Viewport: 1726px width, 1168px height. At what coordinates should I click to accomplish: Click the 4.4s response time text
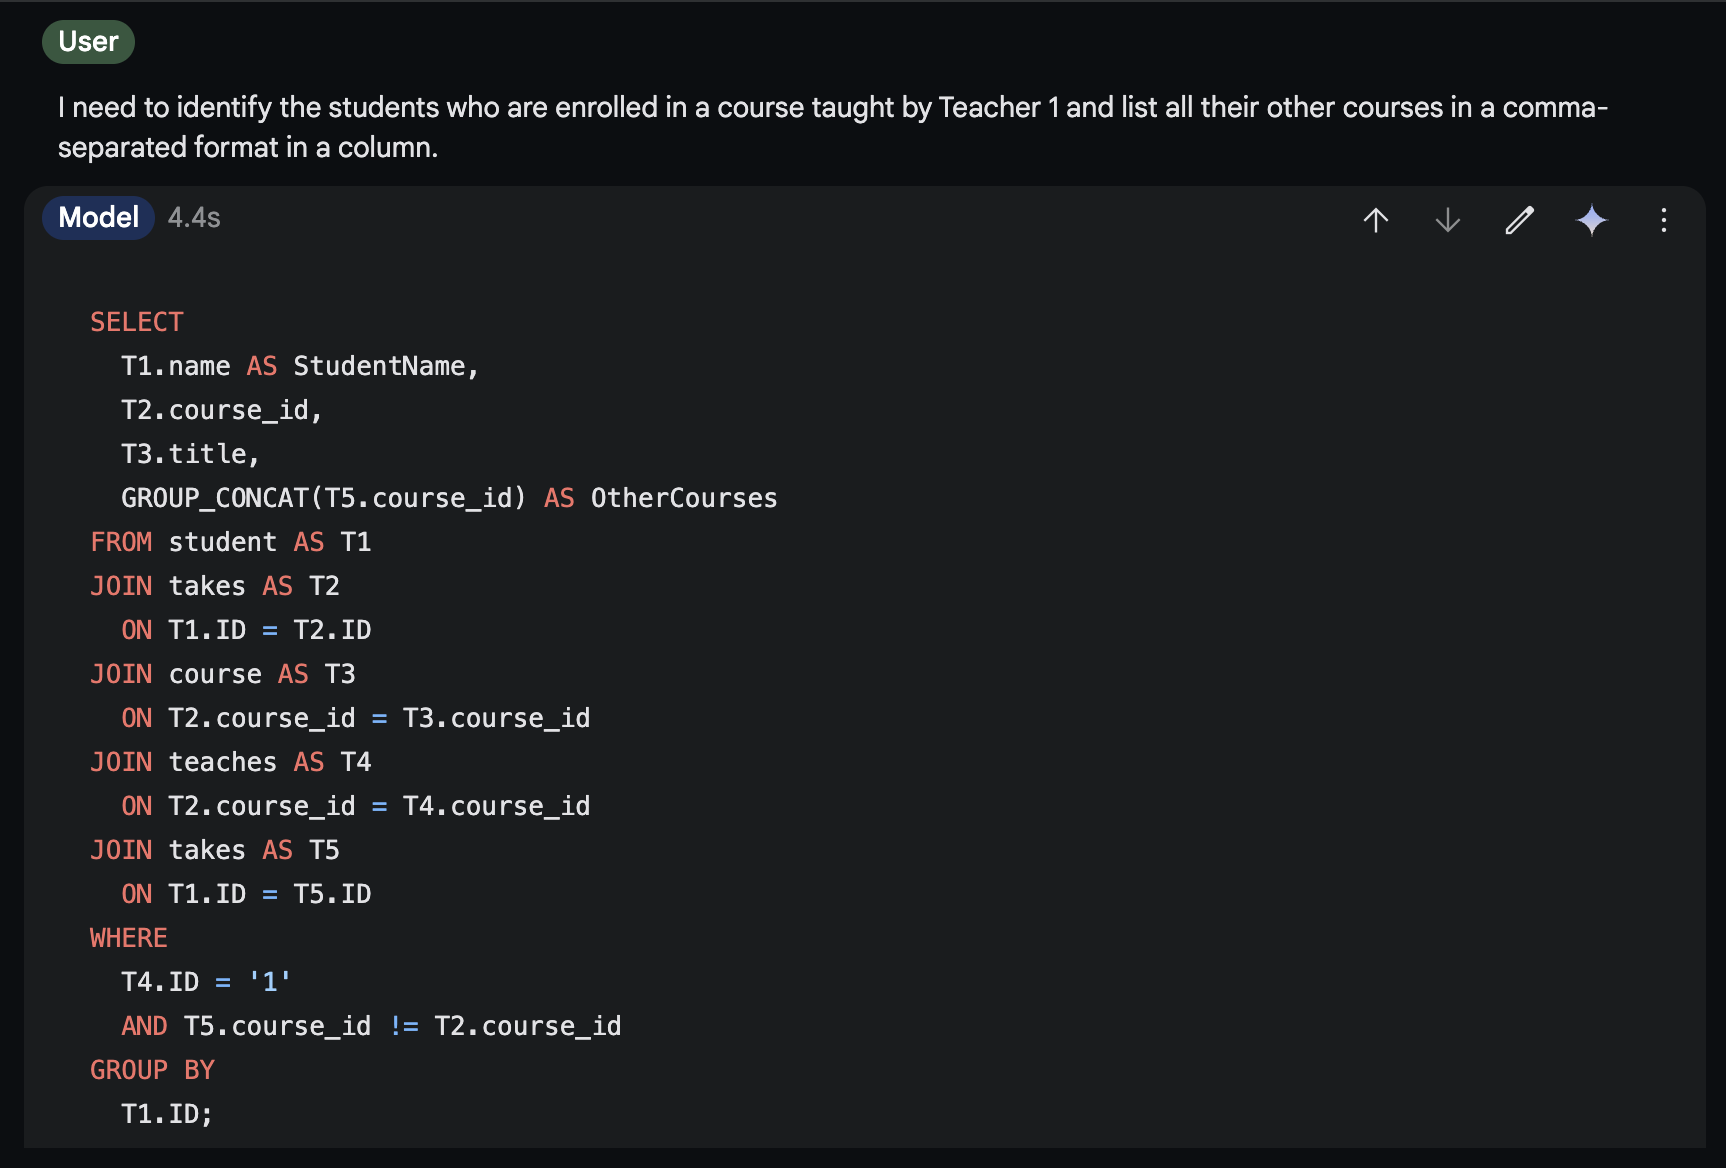point(194,218)
